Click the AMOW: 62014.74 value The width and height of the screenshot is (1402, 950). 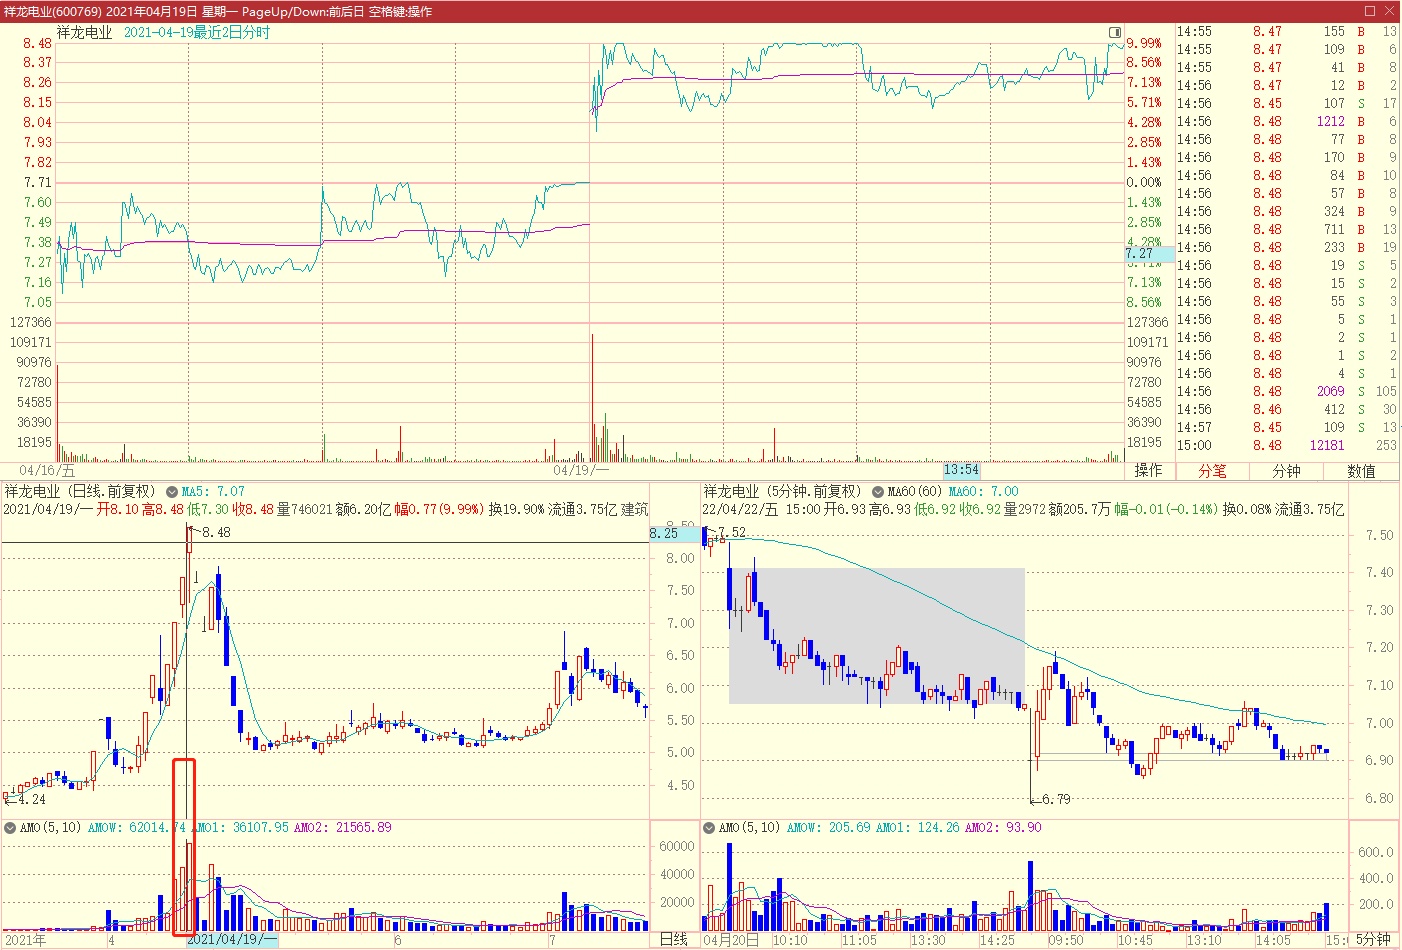pos(137,828)
